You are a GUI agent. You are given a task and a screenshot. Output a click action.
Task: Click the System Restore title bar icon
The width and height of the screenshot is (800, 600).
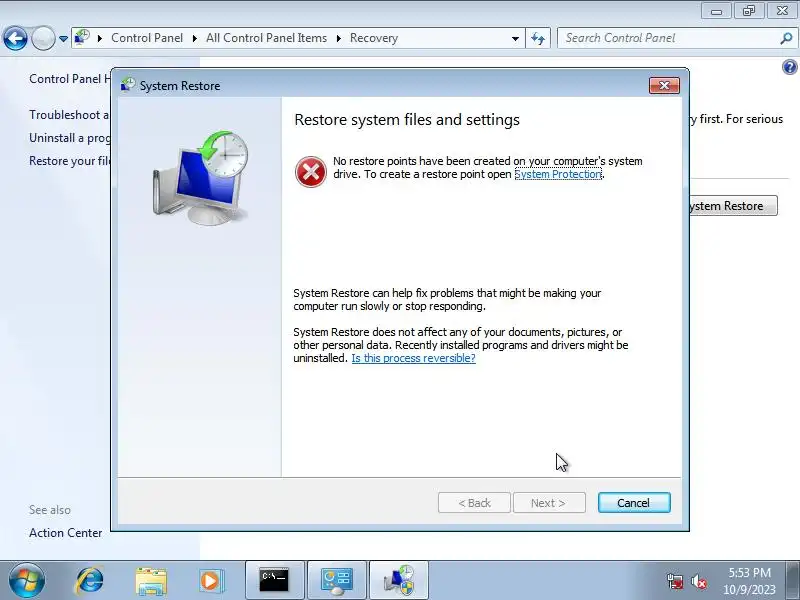[x=128, y=85]
